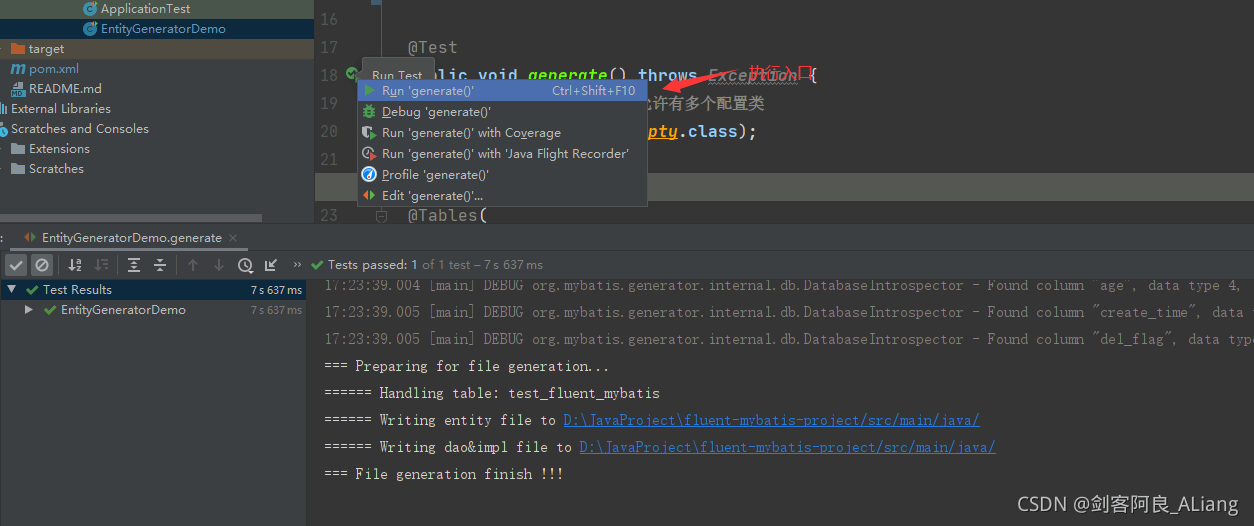Run 'generate()' from the context menu
The height and width of the screenshot is (526, 1254).
502,91
